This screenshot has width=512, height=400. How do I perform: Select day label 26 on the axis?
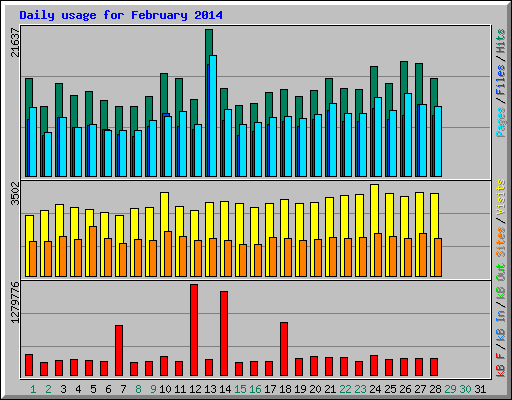[x=405, y=389]
